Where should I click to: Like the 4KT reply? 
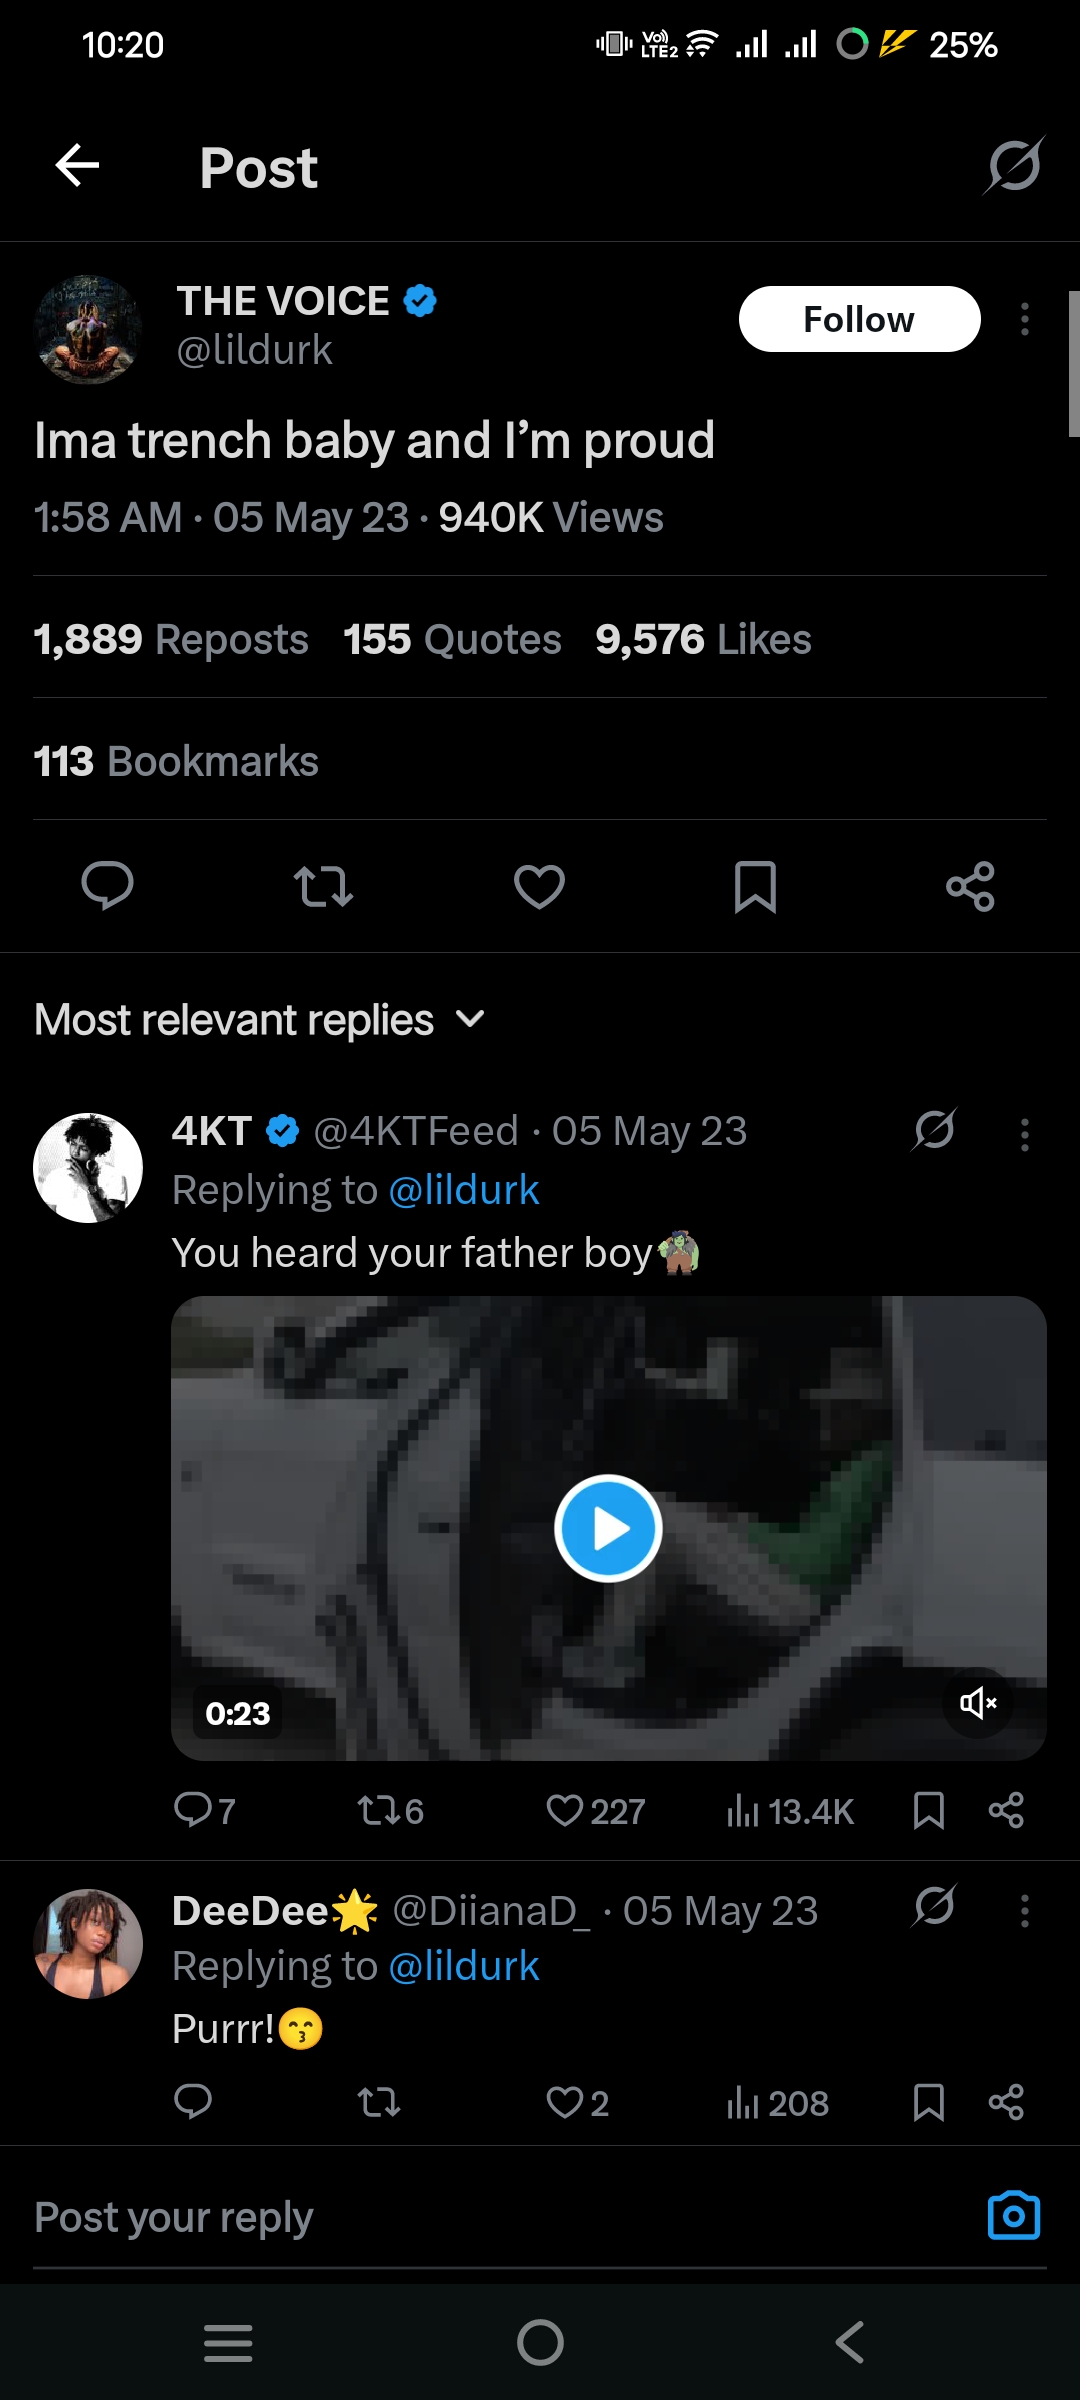click(x=566, y=1811)
